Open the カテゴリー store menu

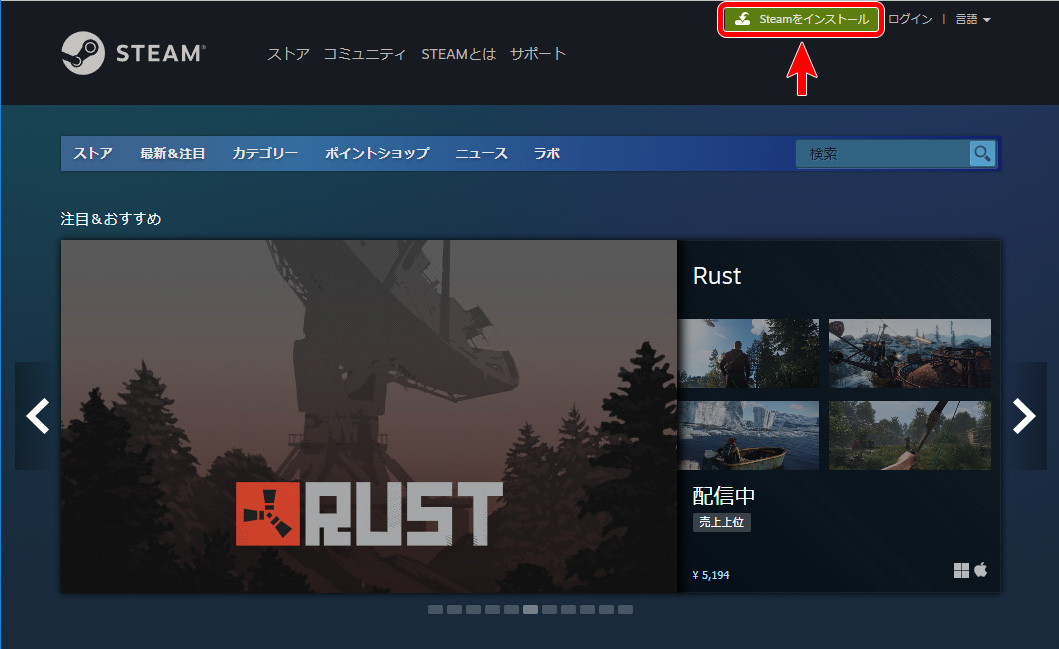[265, 153]
